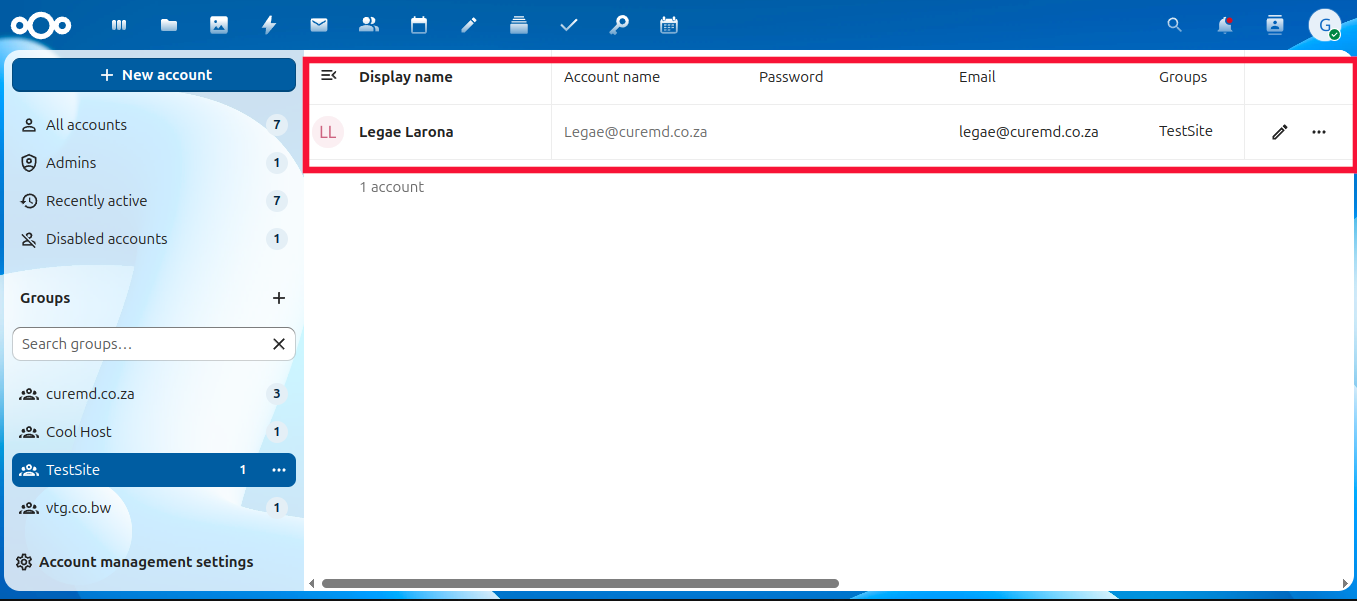The image size is (1357, 601).
Task: Add a new group with plus icon
Action: click(279, 298)
